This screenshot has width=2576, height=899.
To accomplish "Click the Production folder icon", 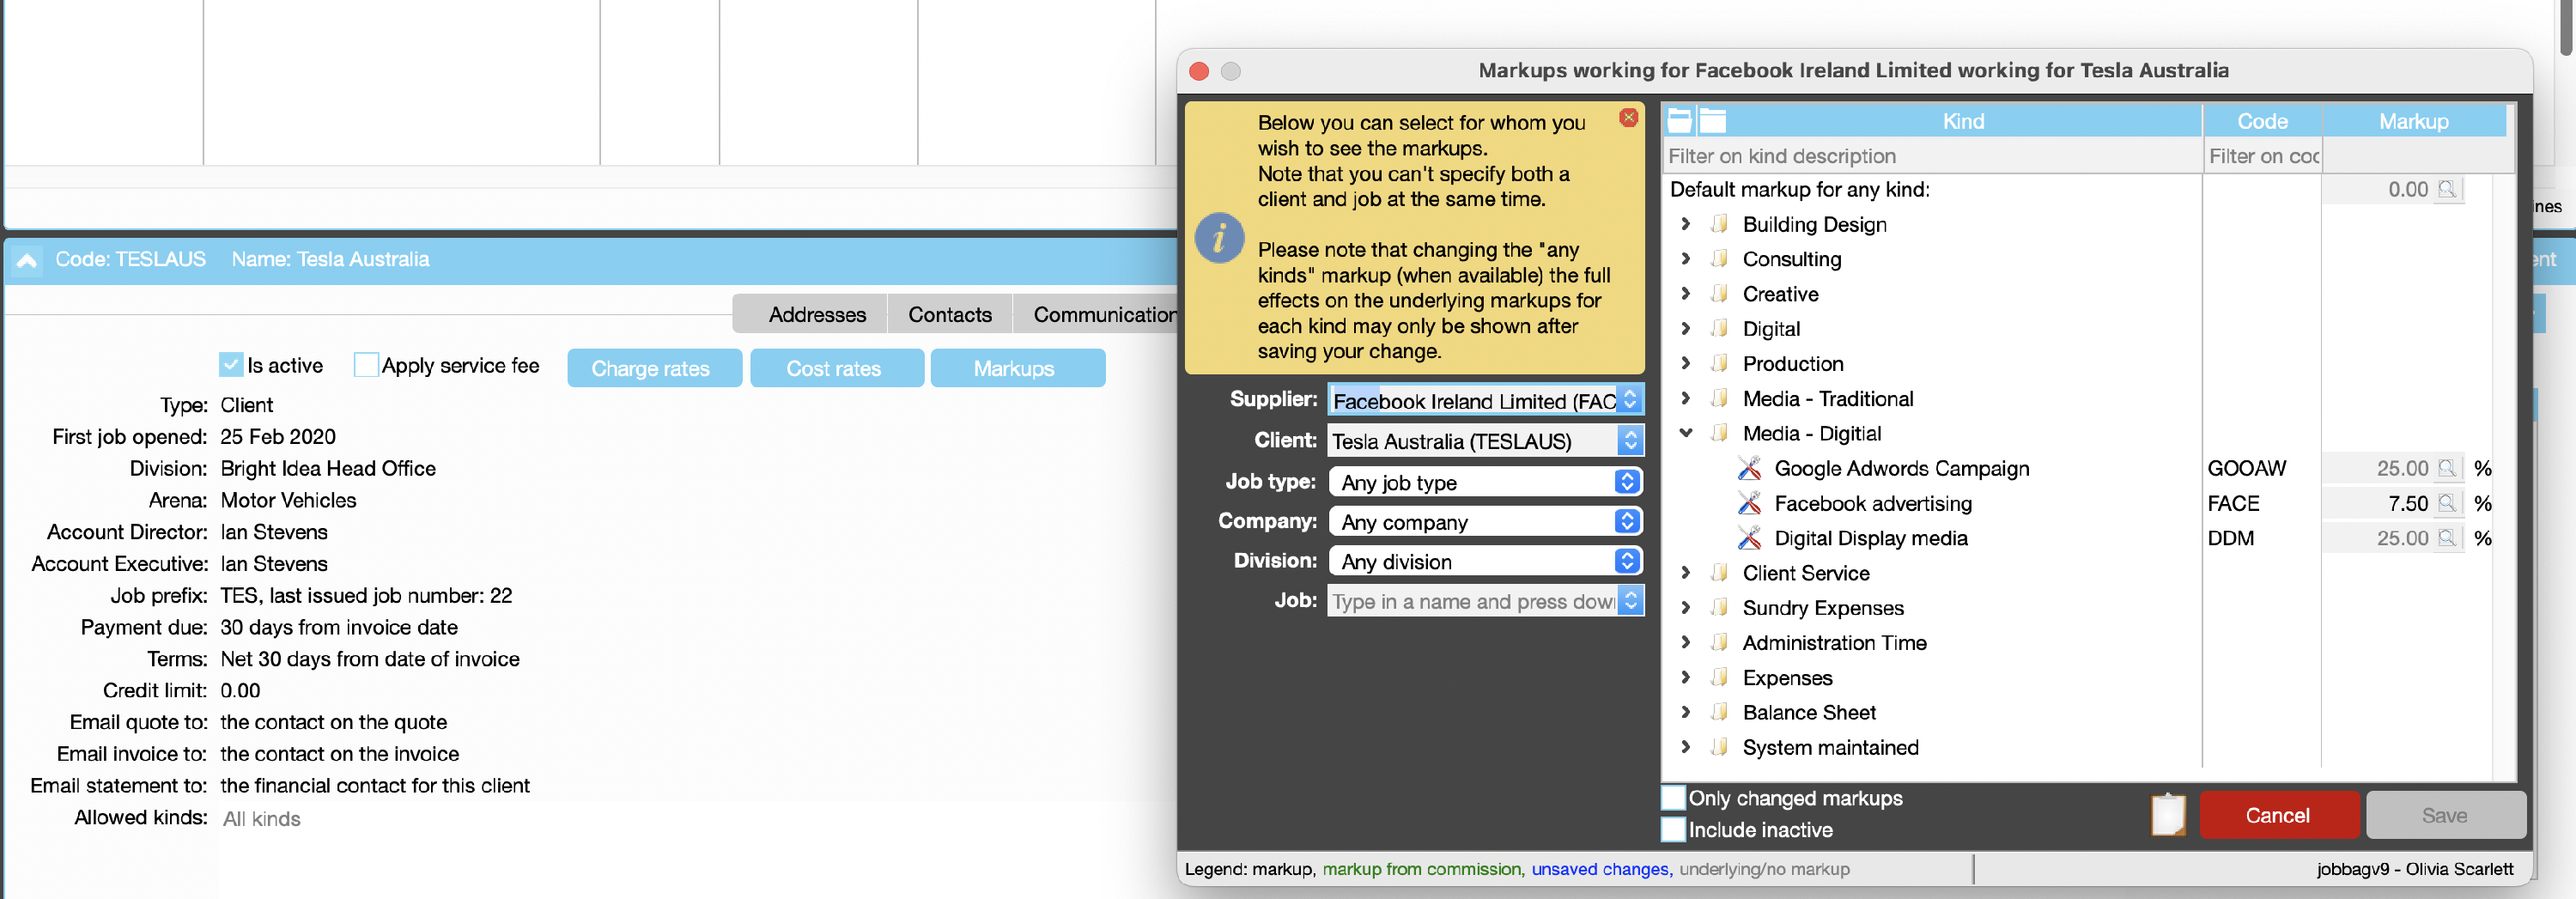I will click(1720, 364).
